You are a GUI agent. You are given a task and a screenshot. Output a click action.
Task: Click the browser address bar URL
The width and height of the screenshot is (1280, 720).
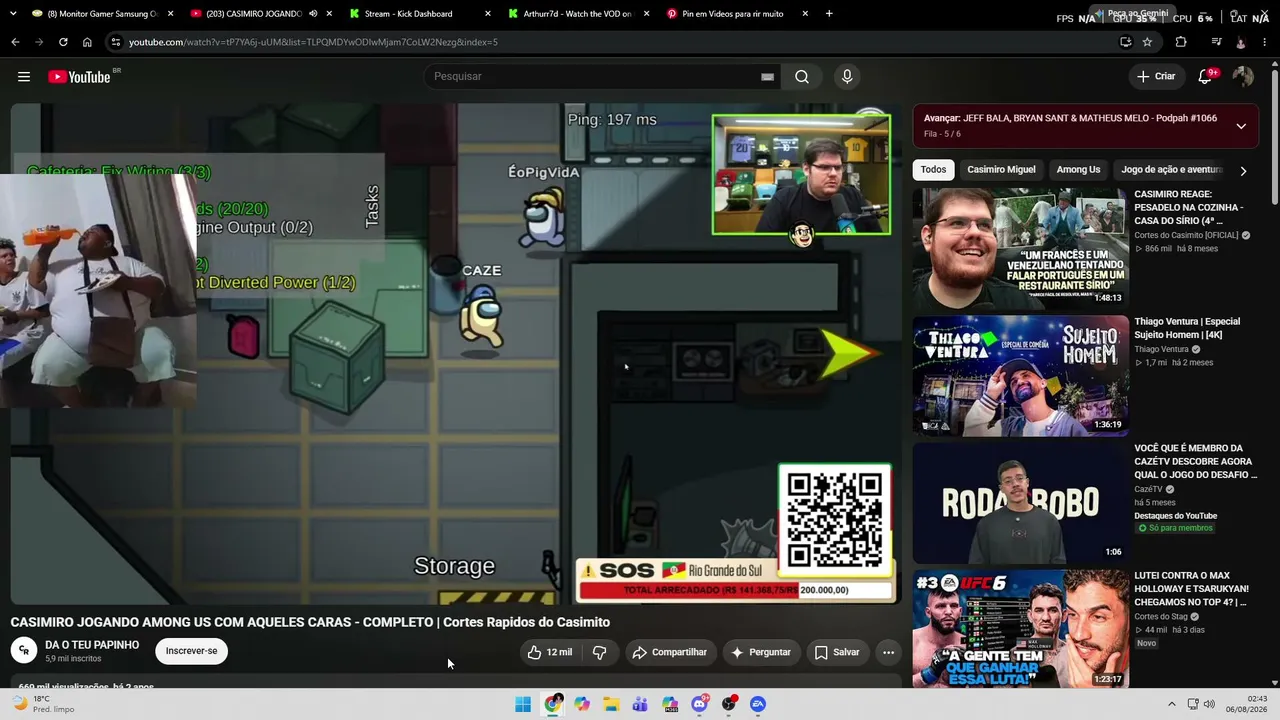[313, 42]
